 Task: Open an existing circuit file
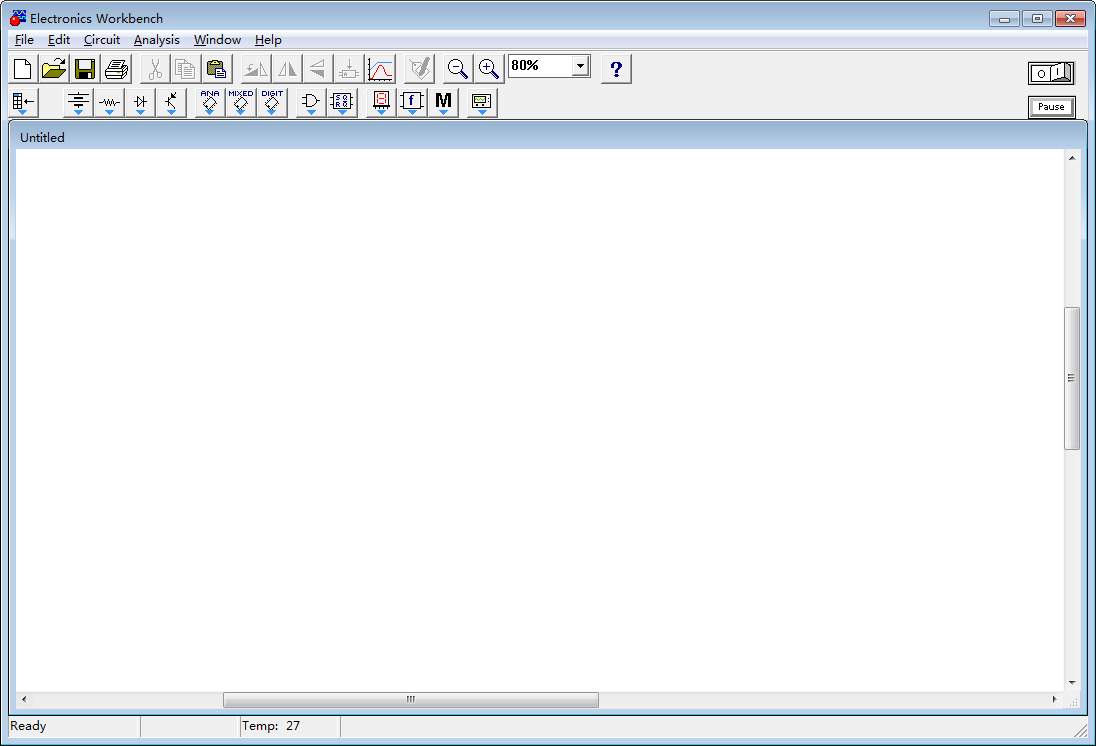54,69
